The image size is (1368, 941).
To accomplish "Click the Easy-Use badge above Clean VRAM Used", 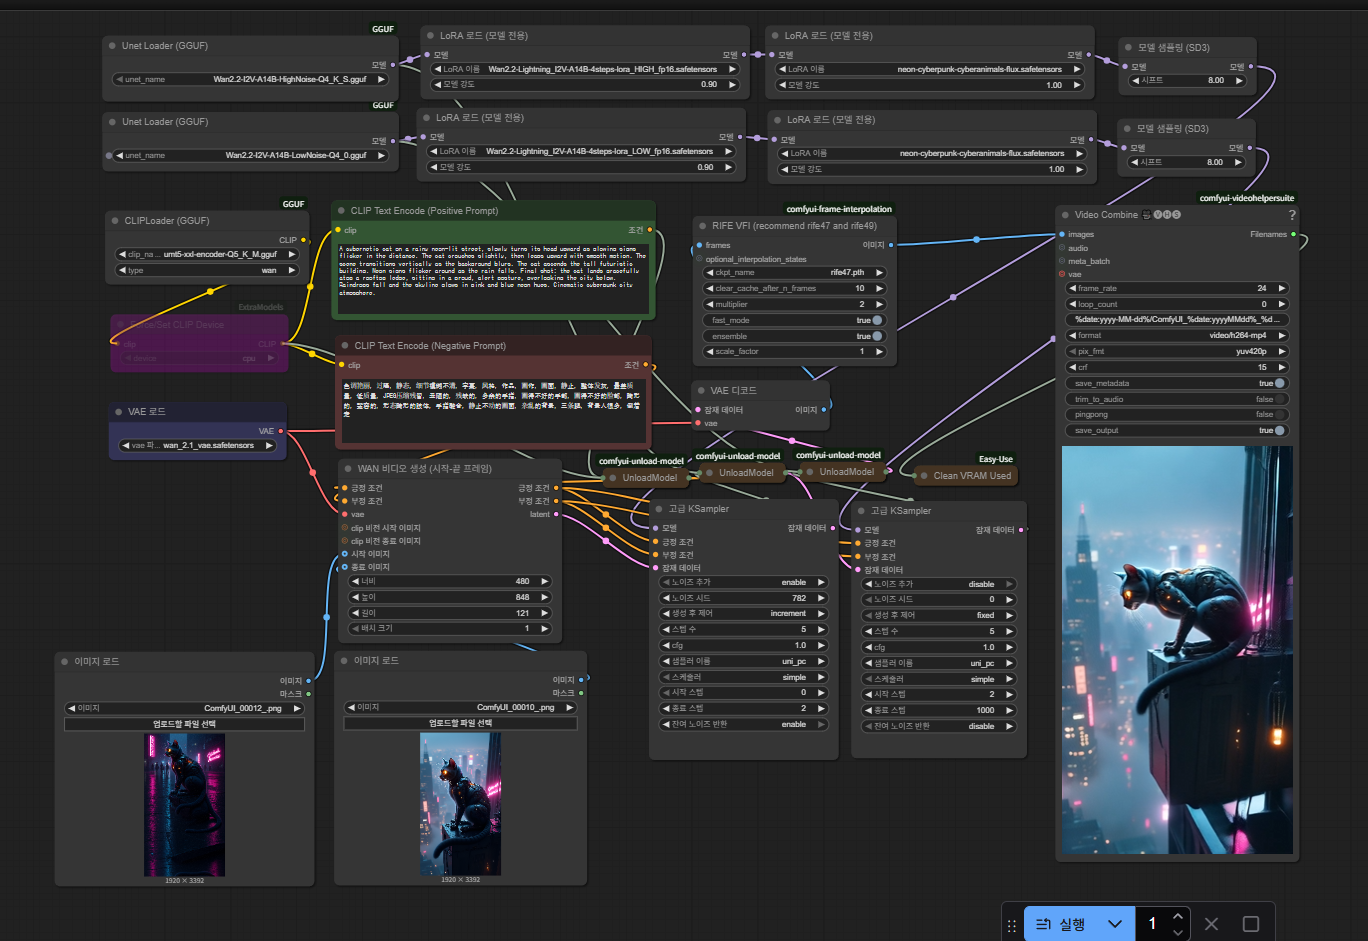I will 995,459.
